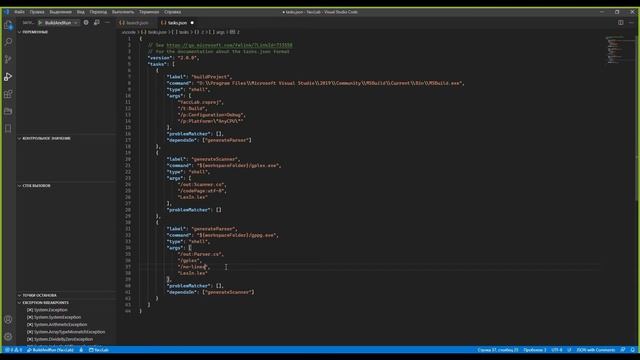Click the spaces indentation indicator
This screenshot has height=360, width=640.
(535, 350)
